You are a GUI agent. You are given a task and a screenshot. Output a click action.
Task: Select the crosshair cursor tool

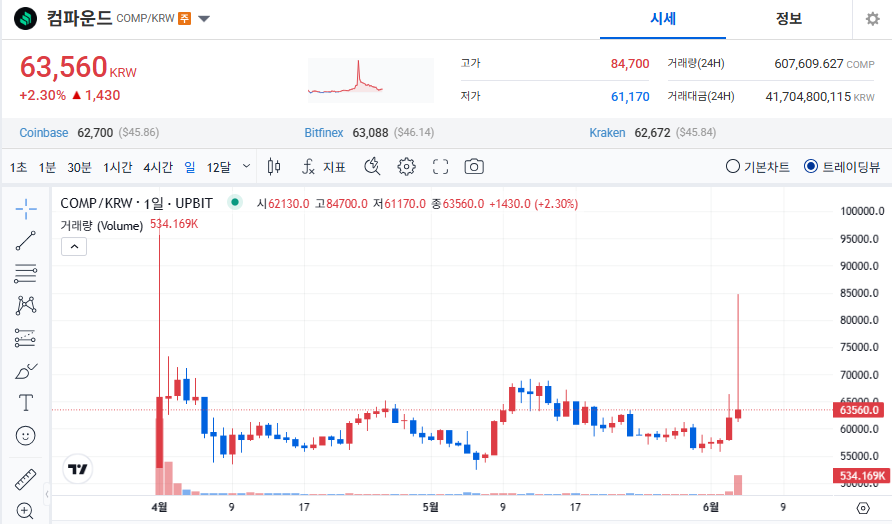click(x=26, y=209)
